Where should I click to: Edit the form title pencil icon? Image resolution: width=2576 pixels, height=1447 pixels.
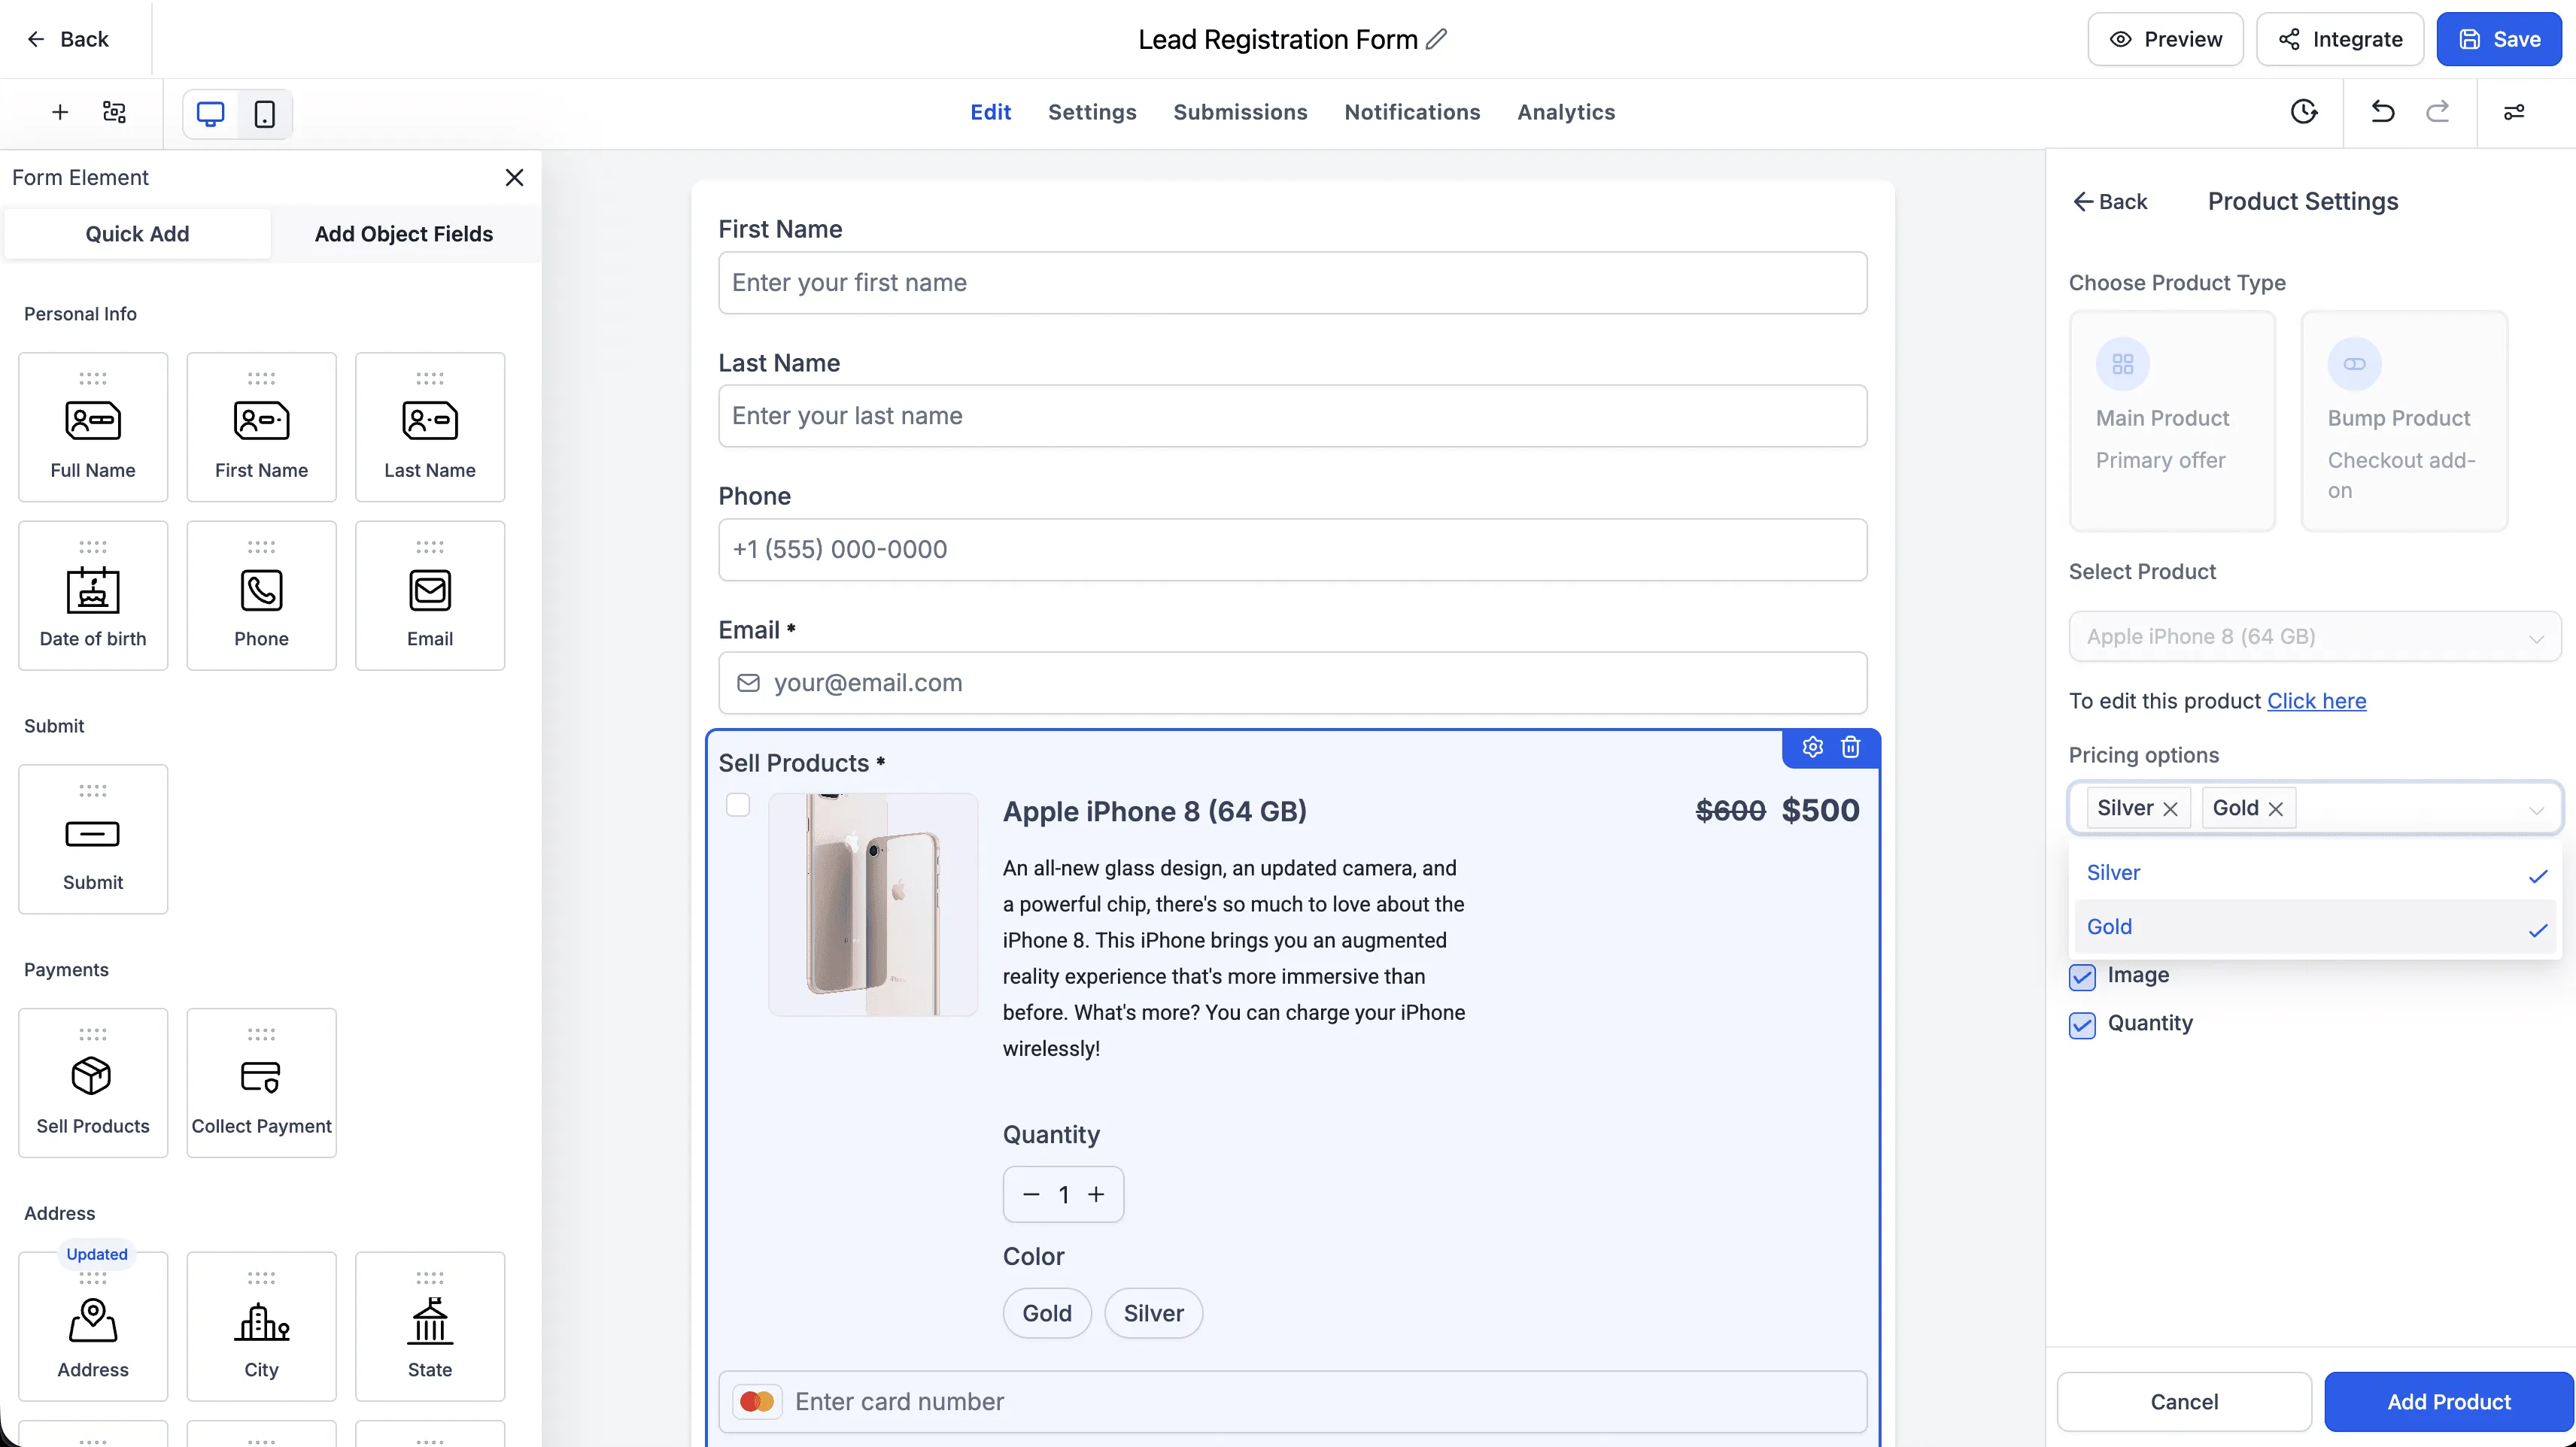(x=1437, y=39)
